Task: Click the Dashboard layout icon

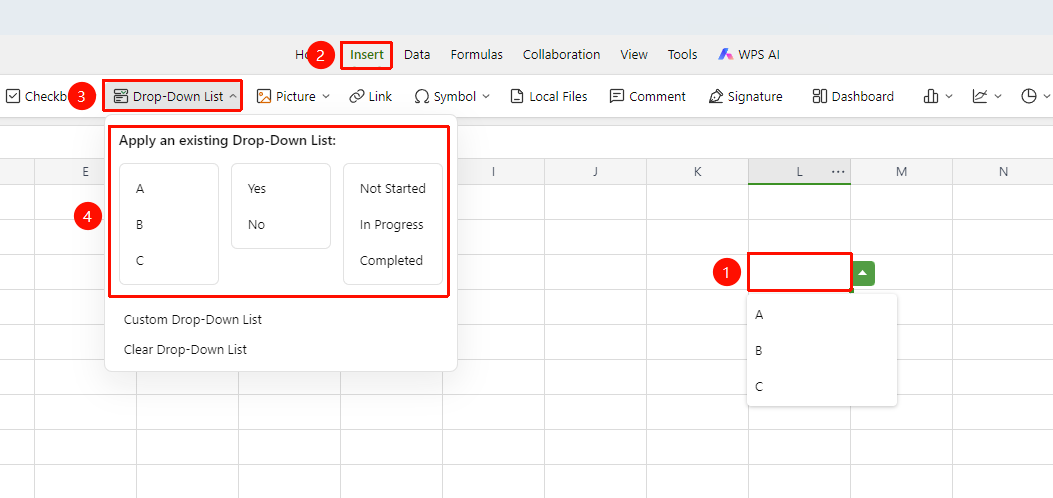Action: tap(819, 97)
